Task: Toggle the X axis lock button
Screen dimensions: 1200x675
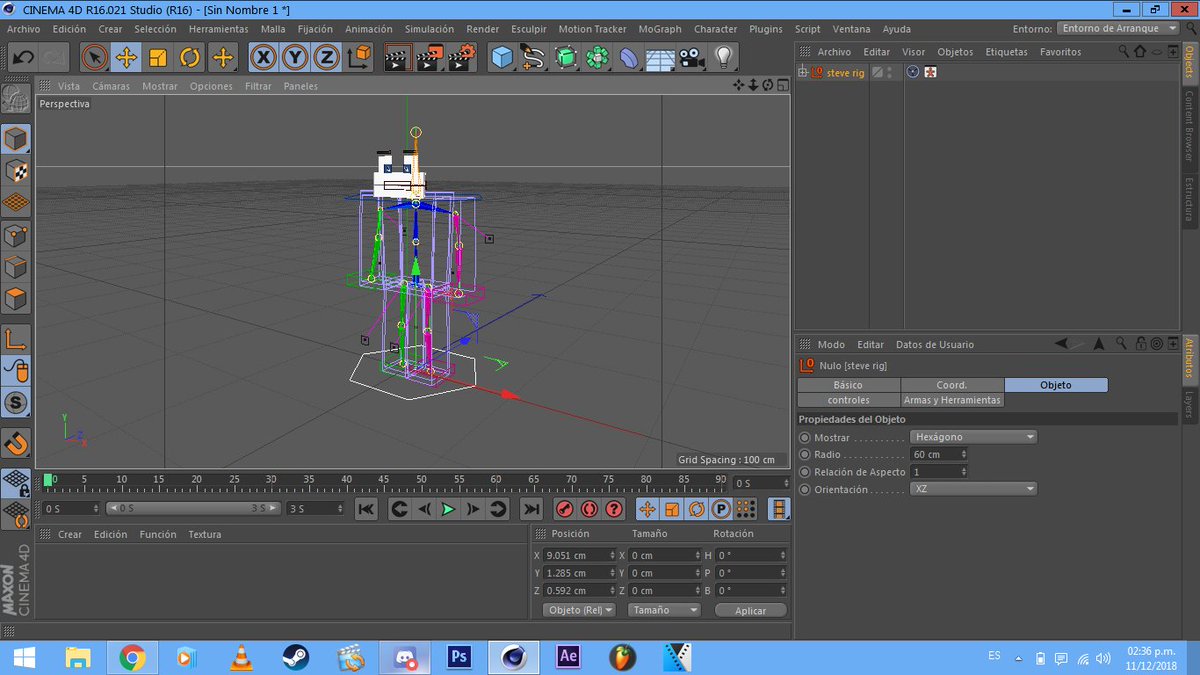Action: [x=262, y=57]
